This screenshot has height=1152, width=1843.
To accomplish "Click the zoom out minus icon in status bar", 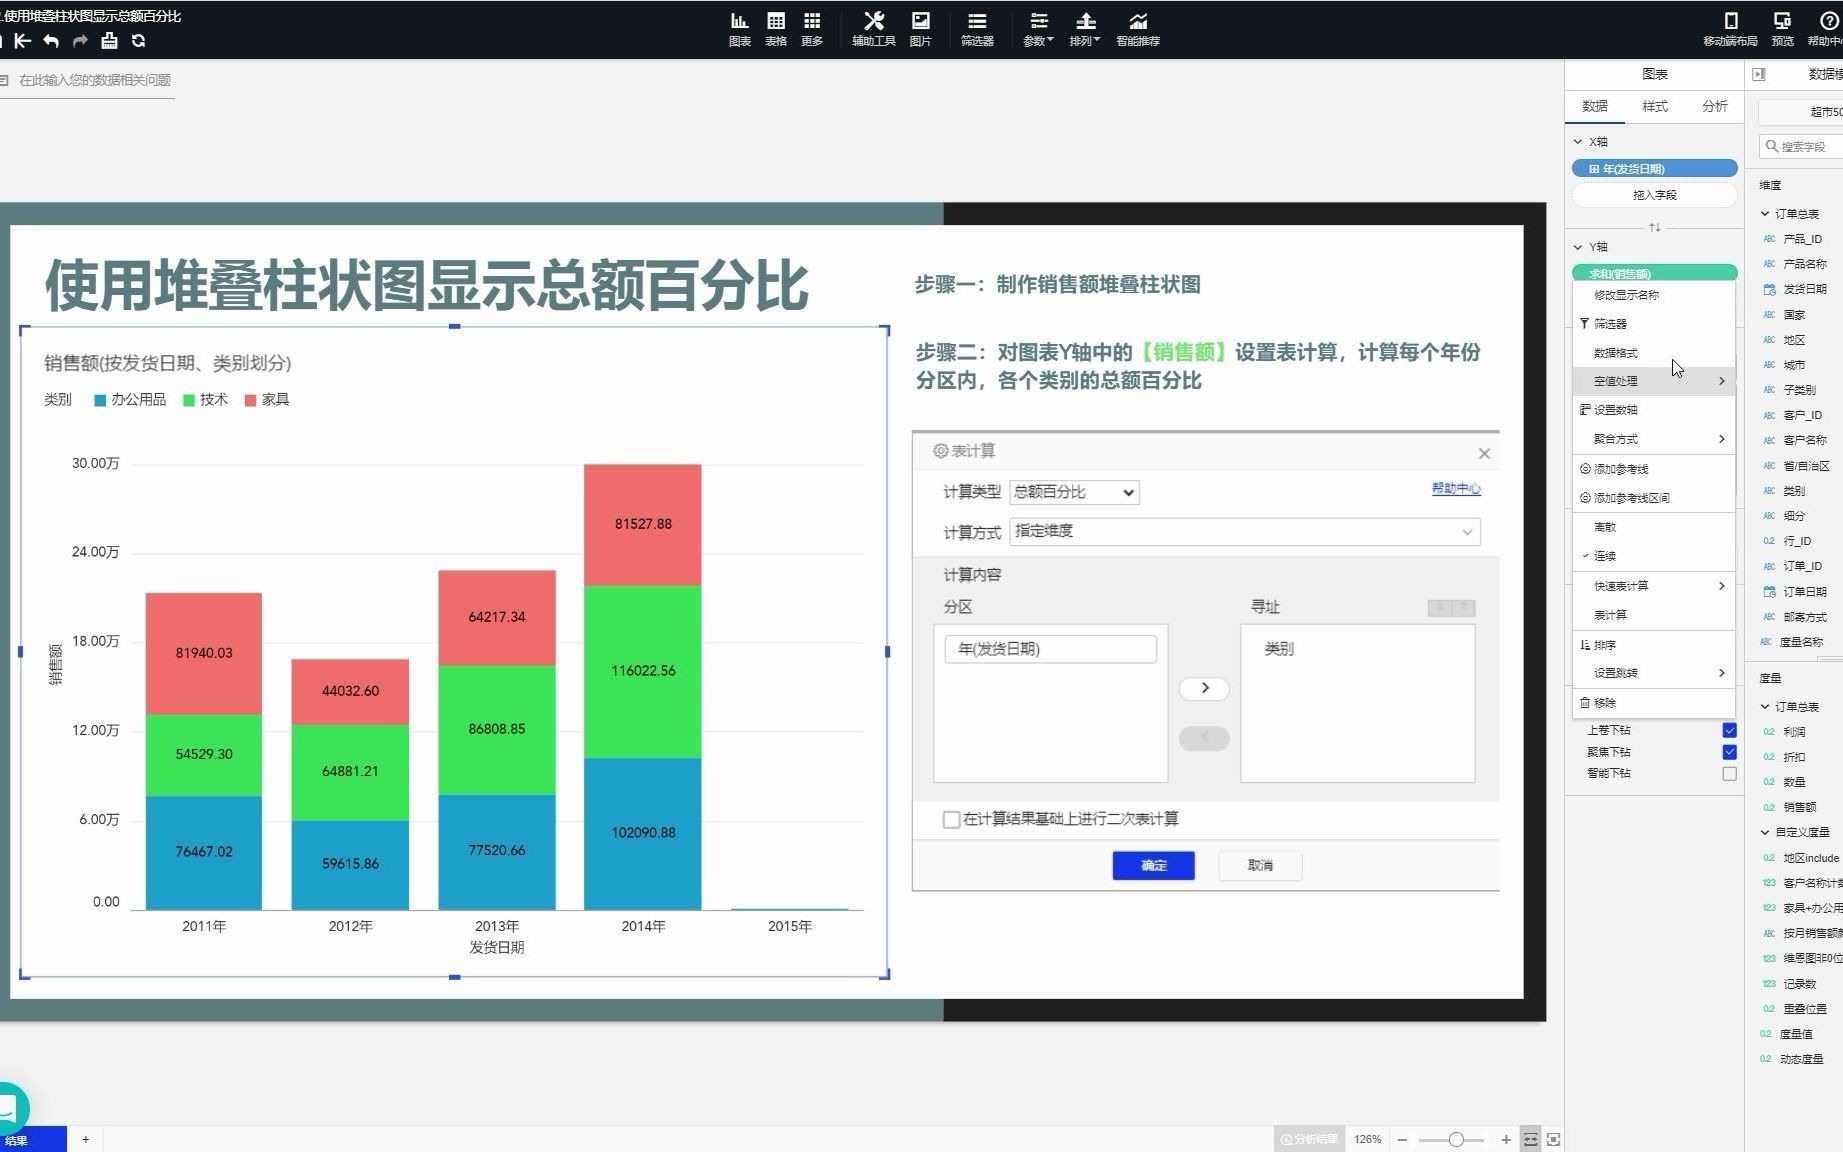I will point(1402,1139).
